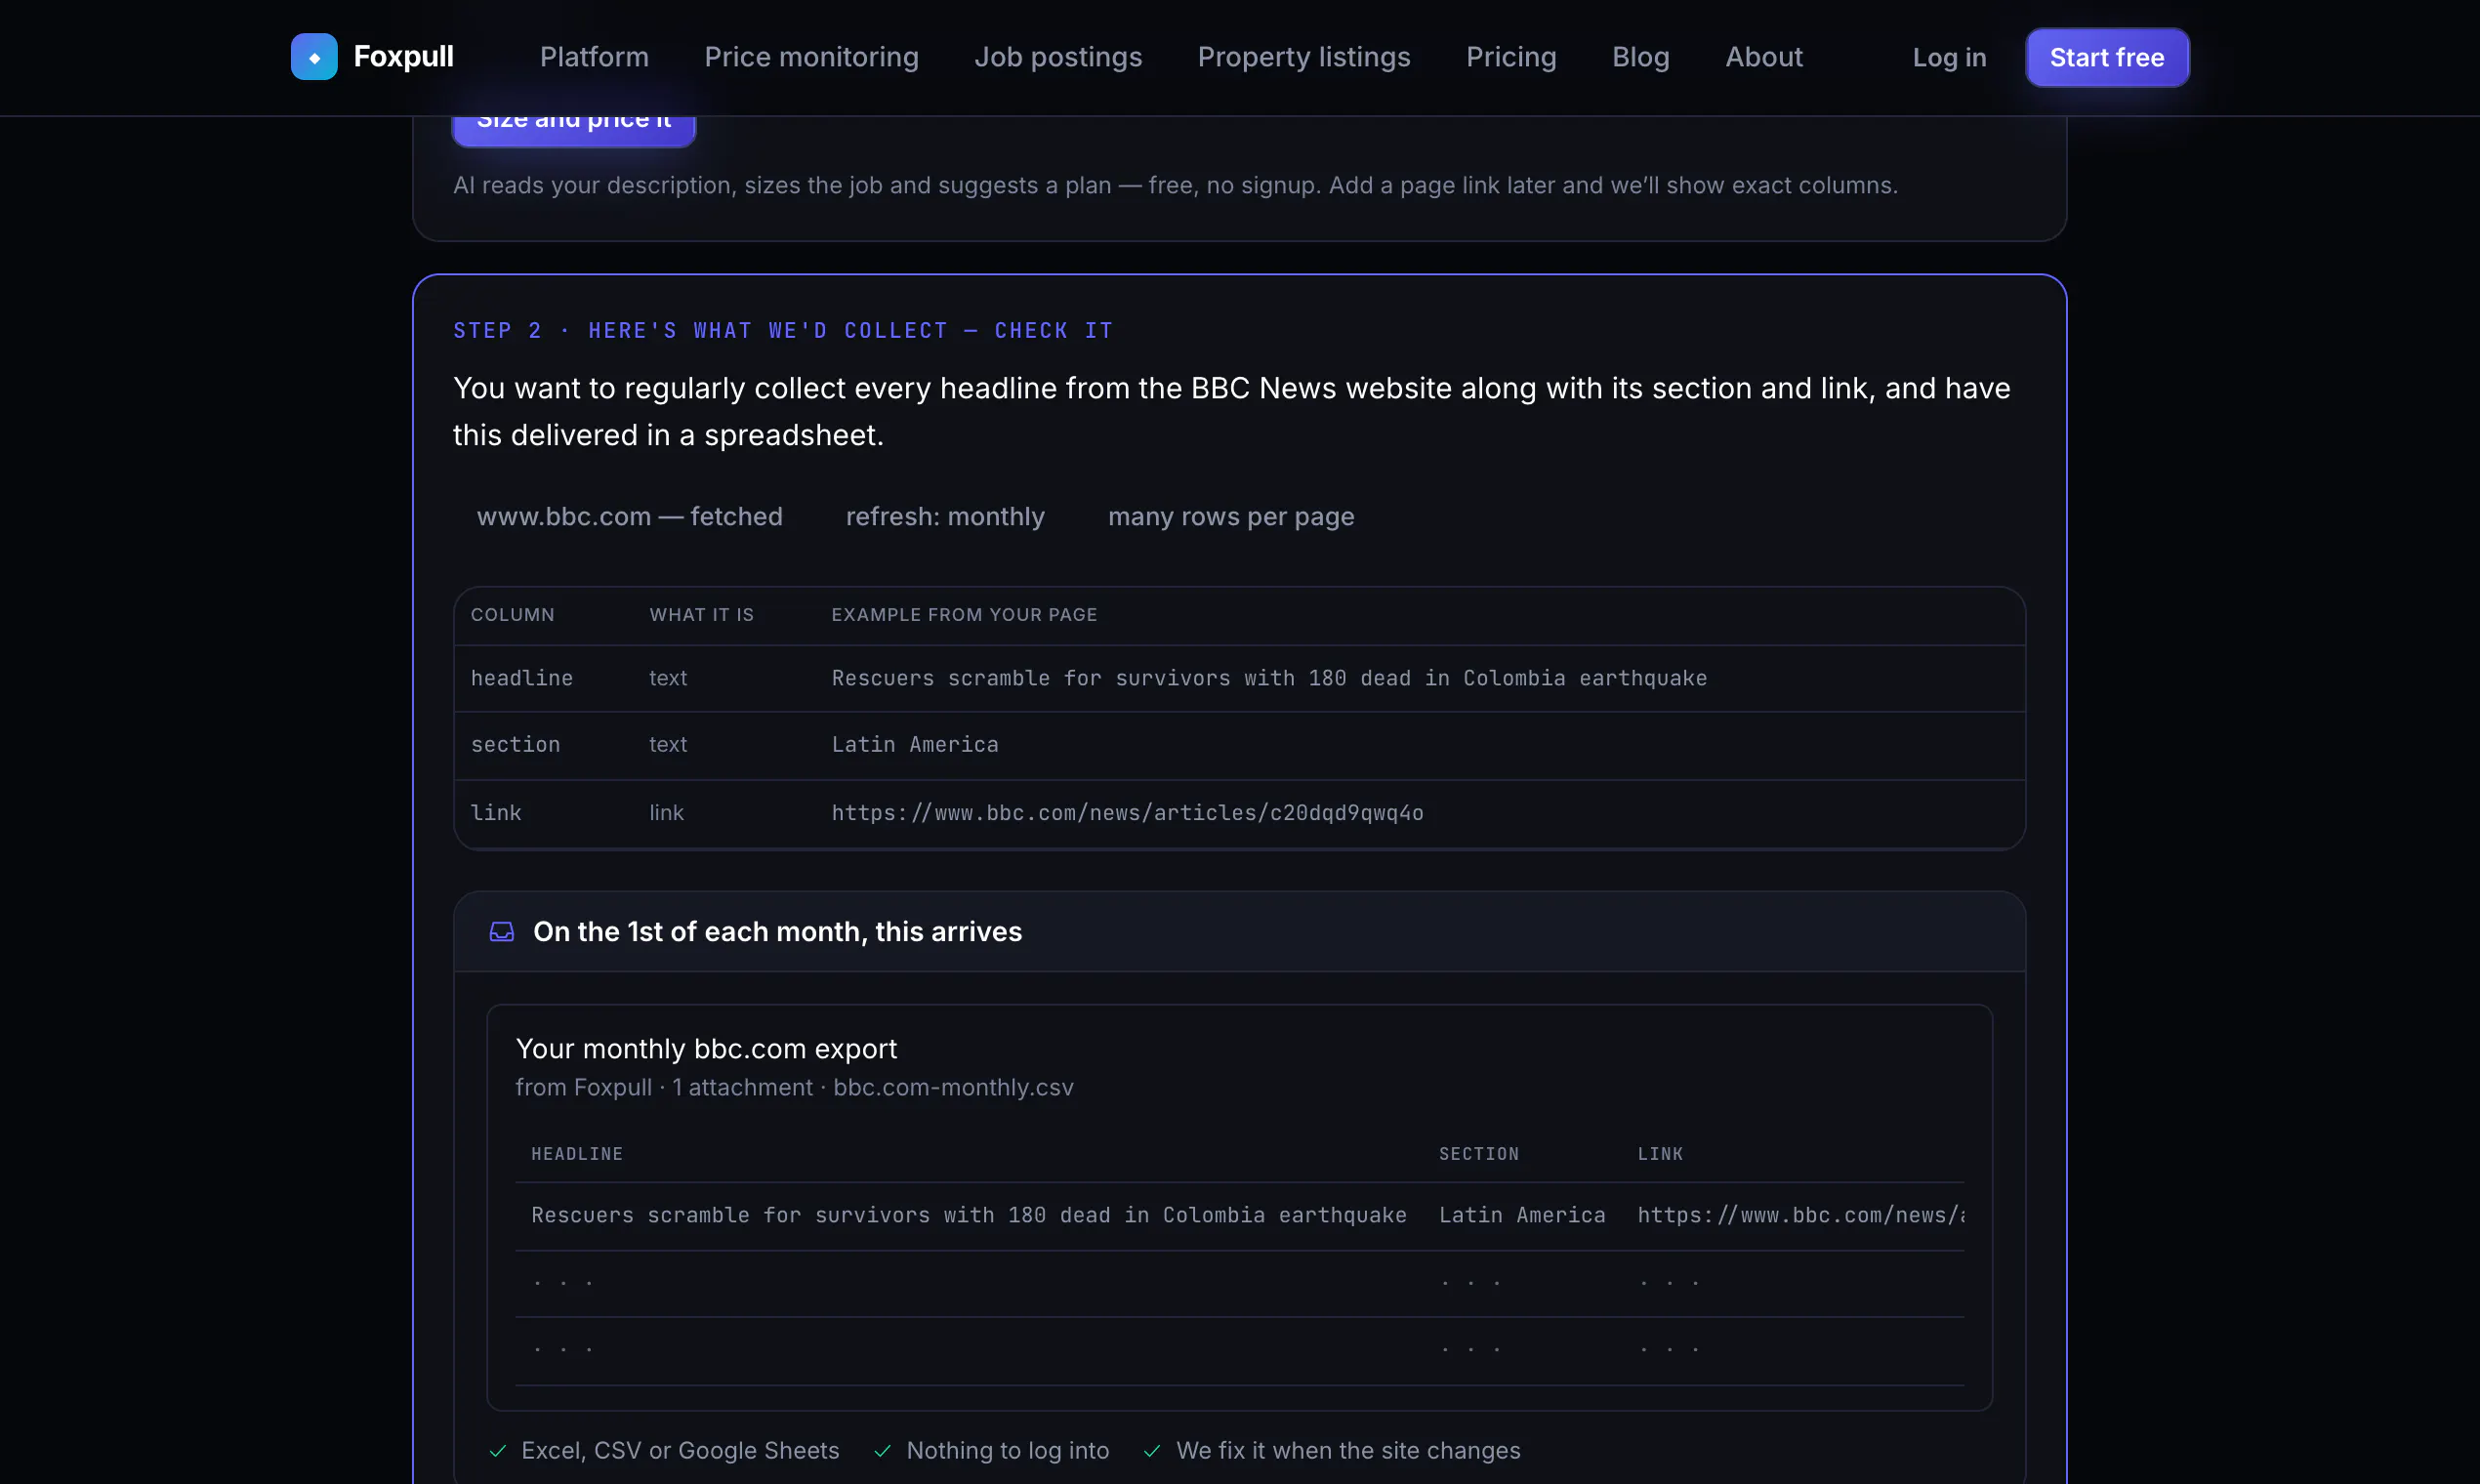This screenshot has width=2480, height=1484.
Task: Click the example headline about Colombia earthquake in column table
Action: [1269, 678]
